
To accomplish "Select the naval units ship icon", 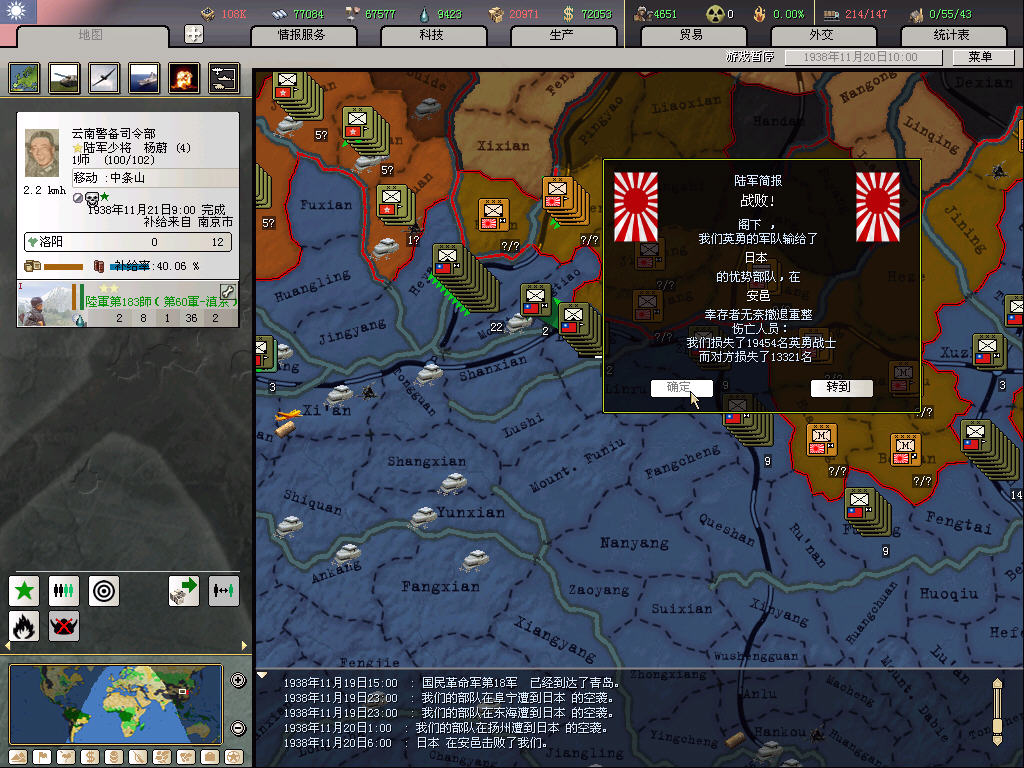I will pos(144,78).
